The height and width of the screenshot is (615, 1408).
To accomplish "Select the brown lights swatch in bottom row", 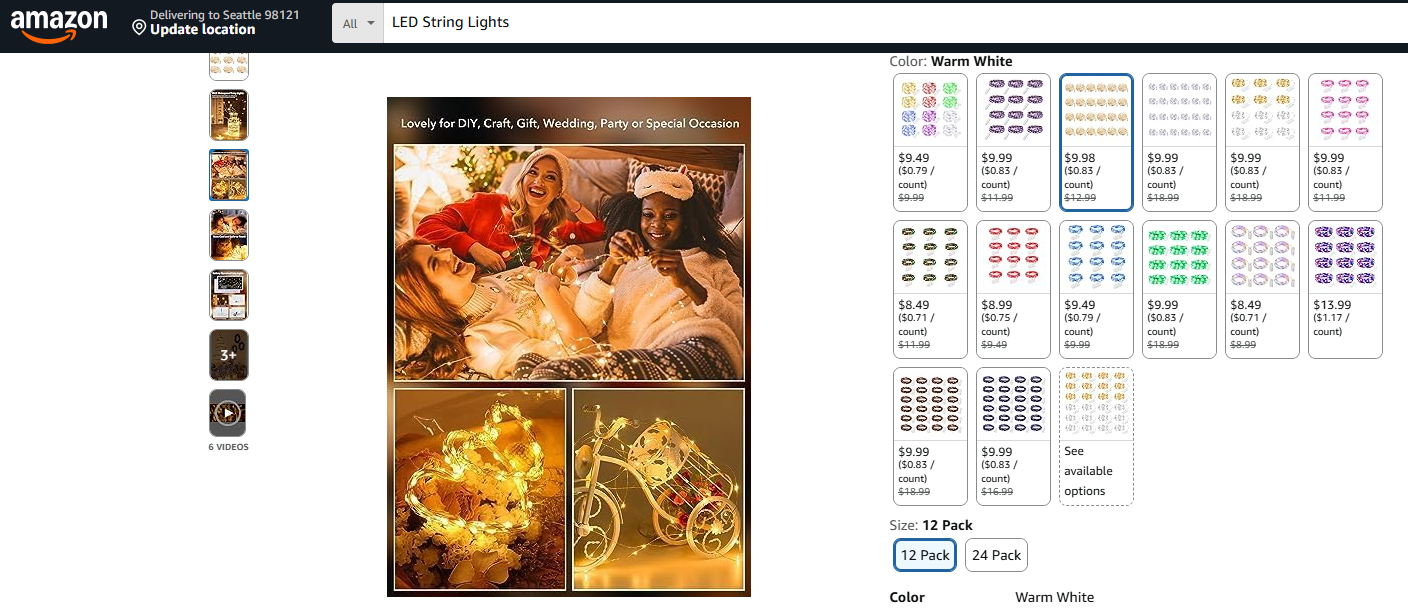I will 930,436.
